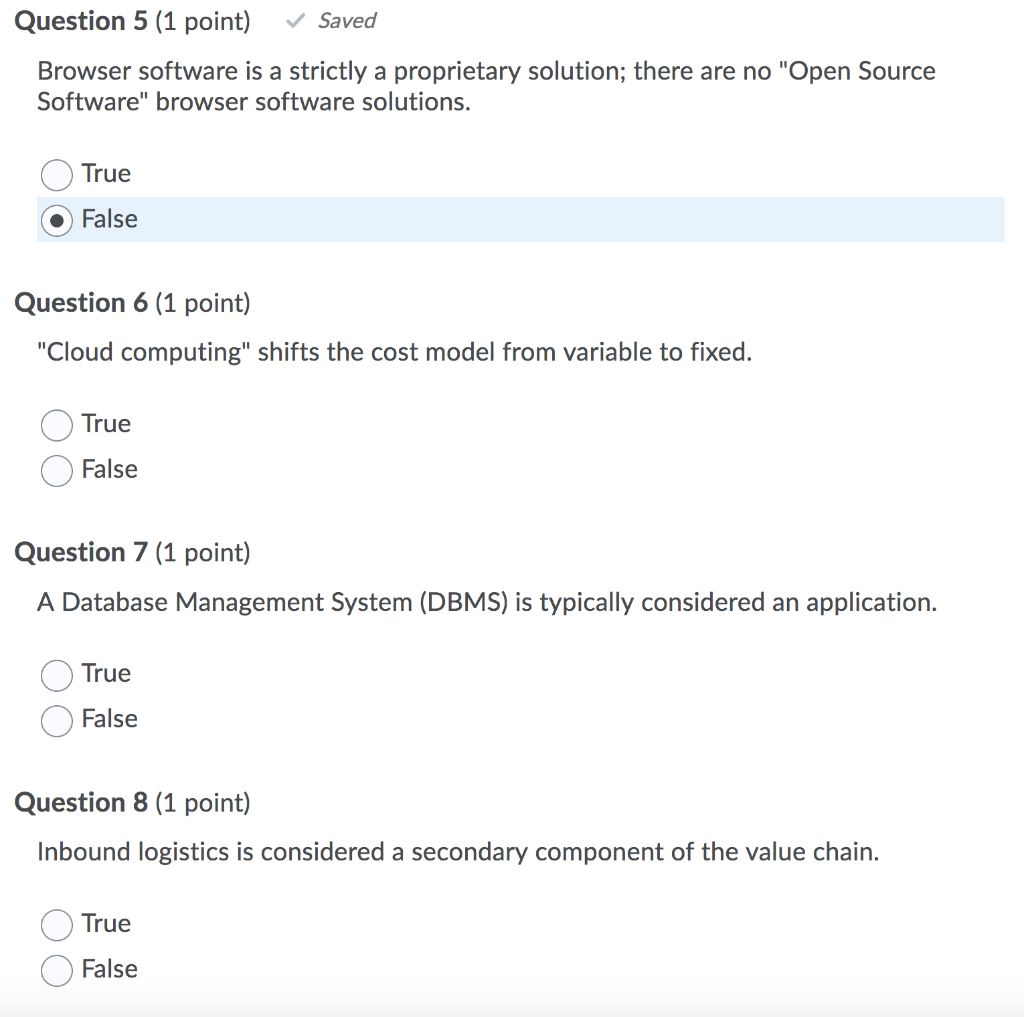The height and width of the screenshot is (1017, 1024).
Task: Click the Question 6 heading
Action: [131, 302]
